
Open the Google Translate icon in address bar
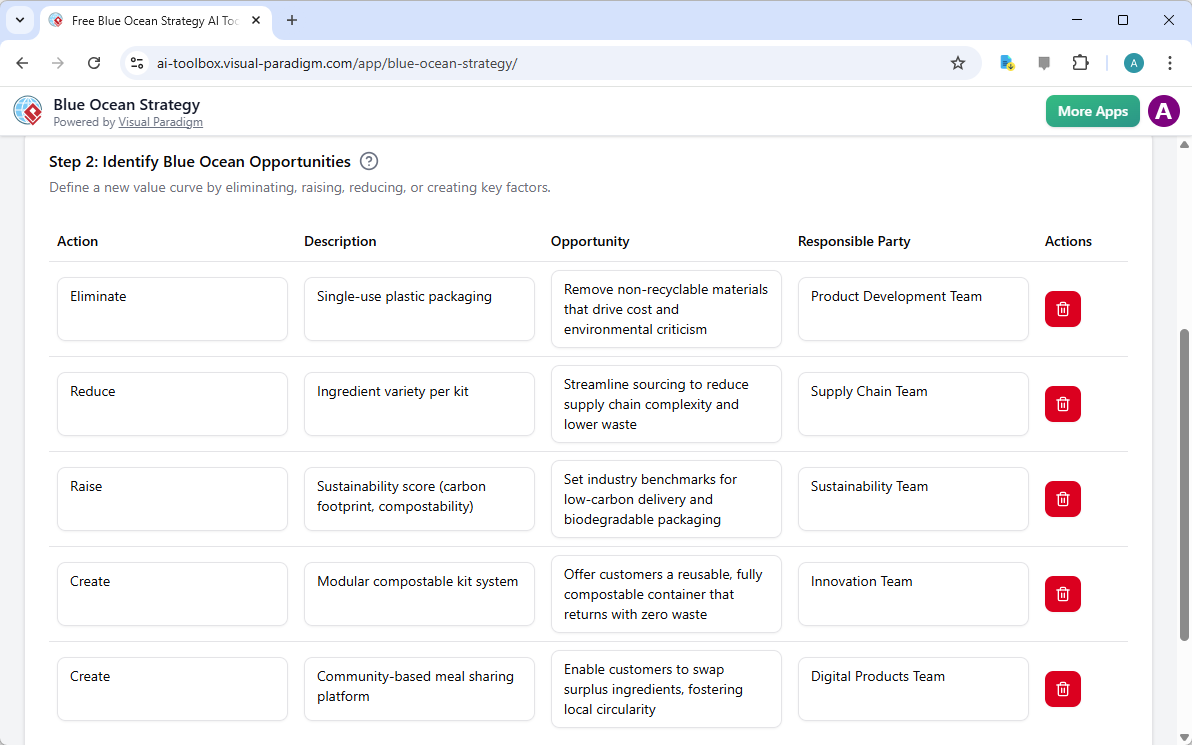[1007, 62]
